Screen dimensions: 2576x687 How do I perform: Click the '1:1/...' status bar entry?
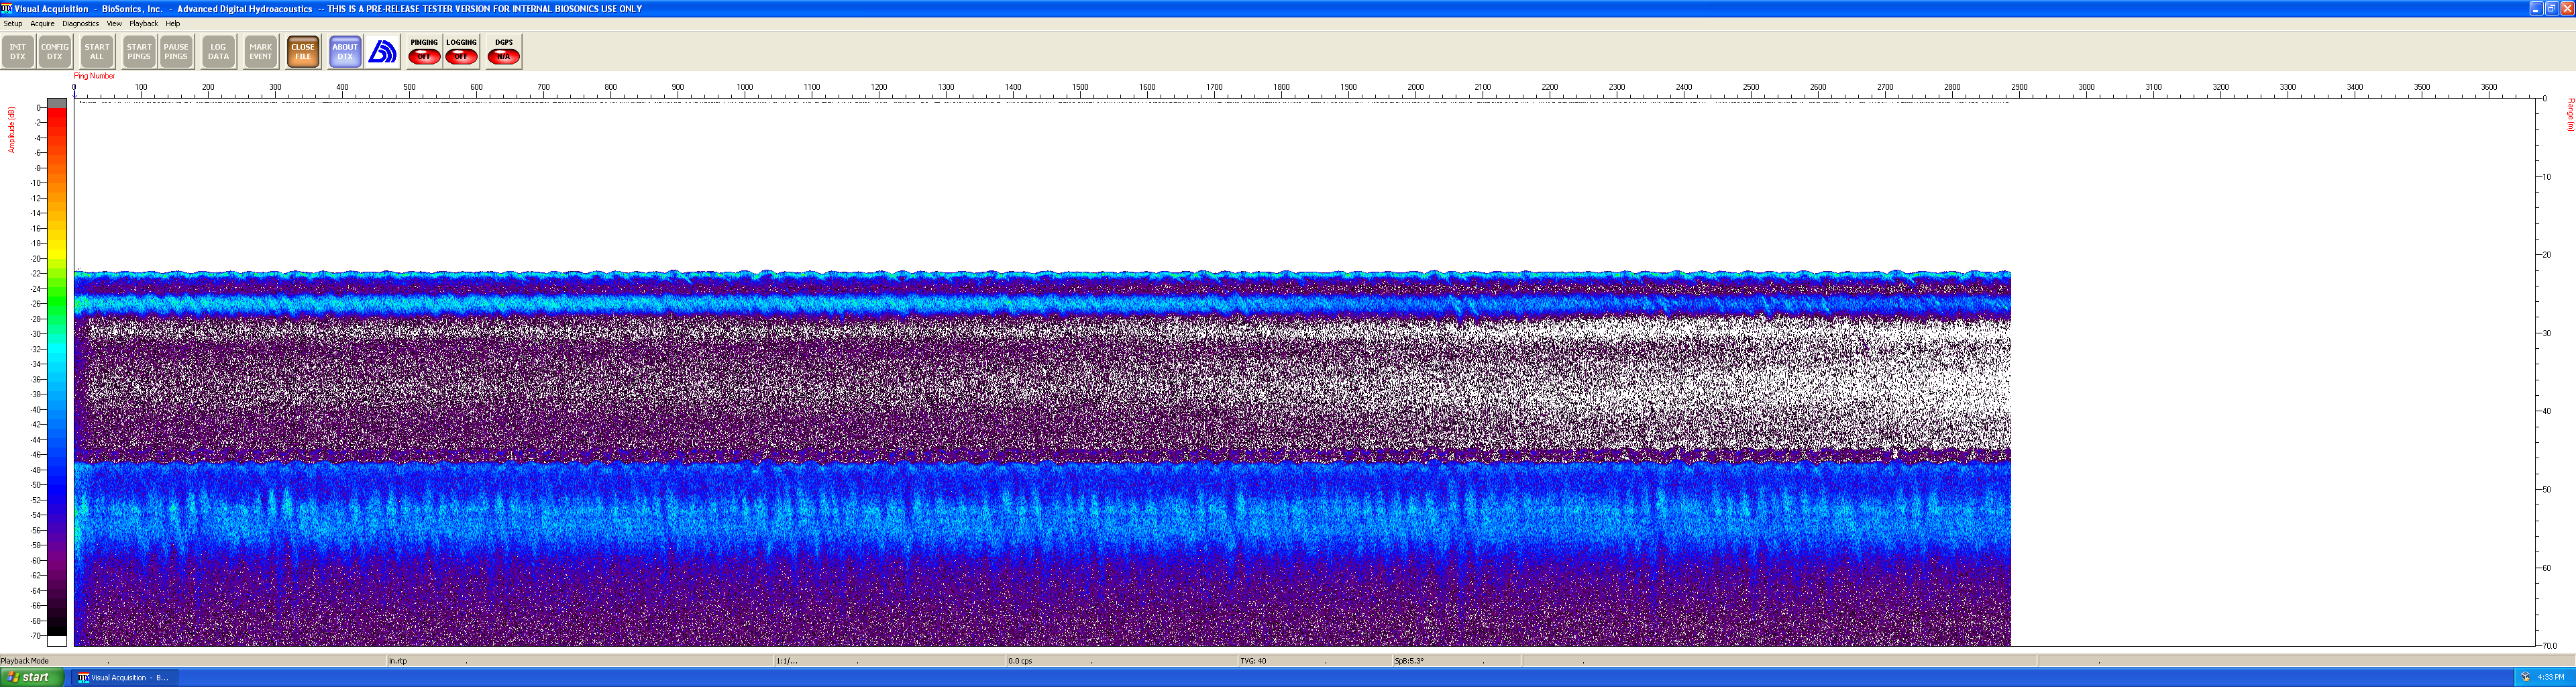787,661
